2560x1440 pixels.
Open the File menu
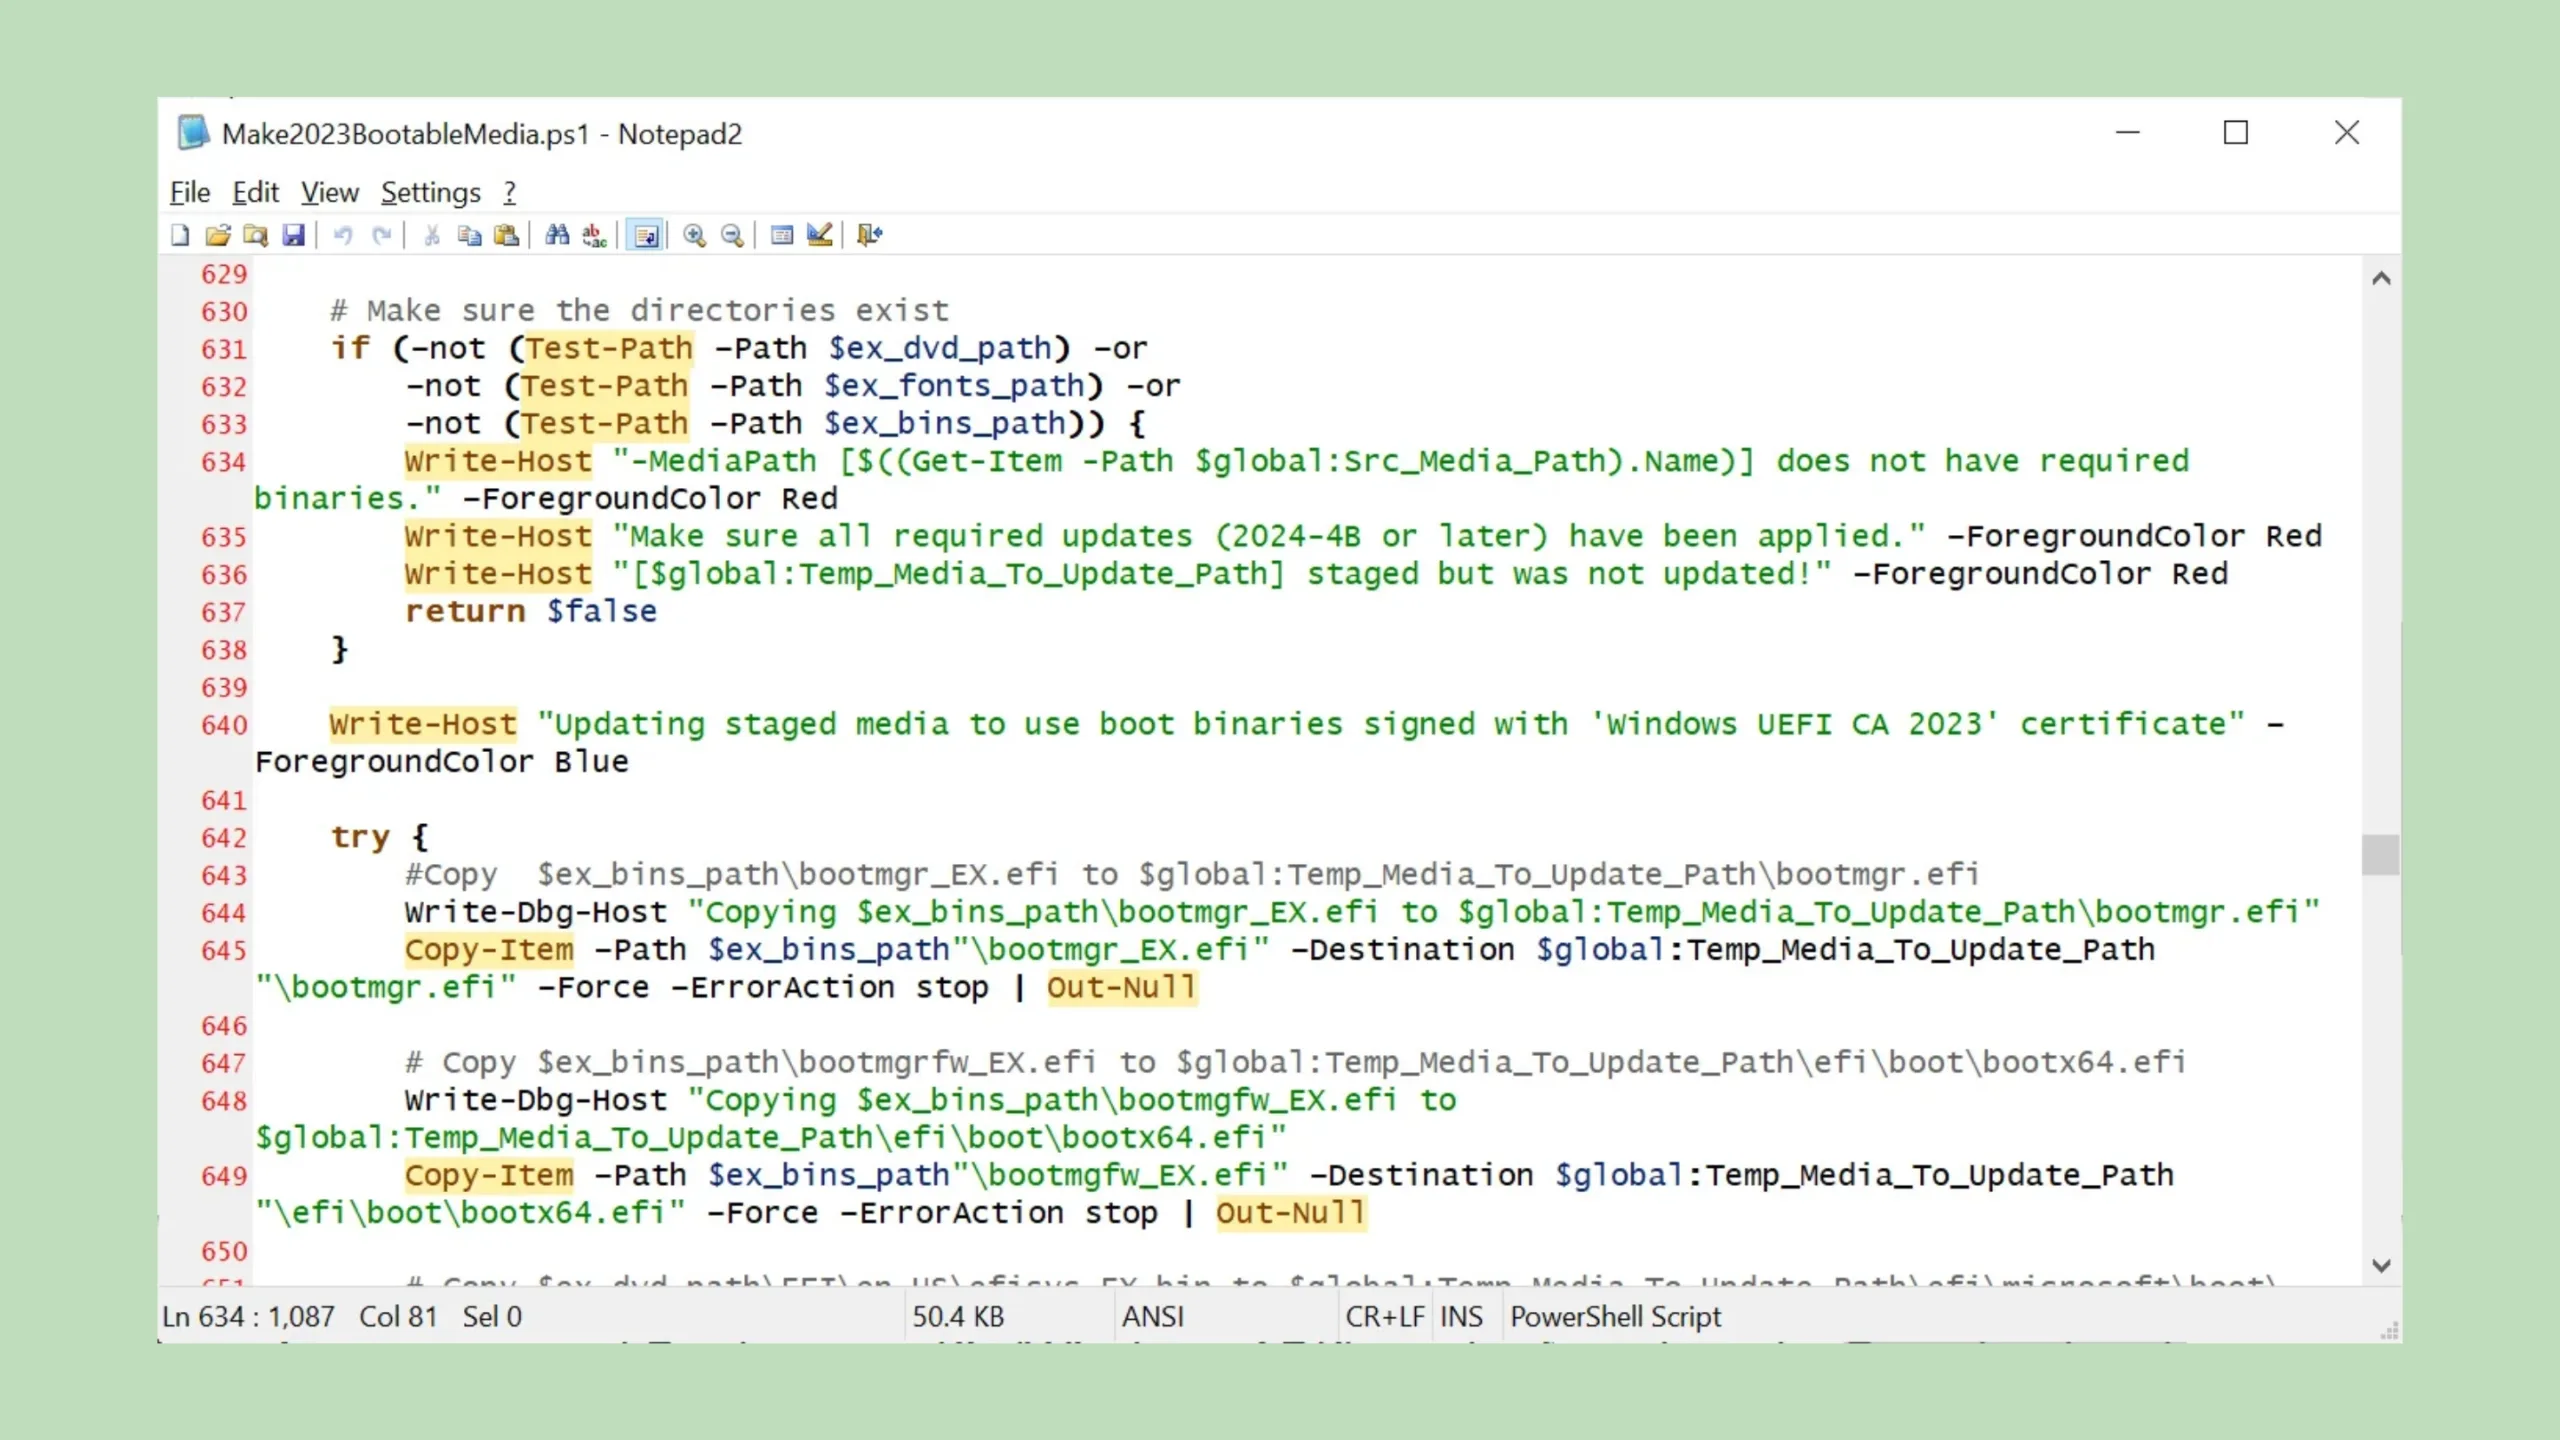(x=190, y=192)
